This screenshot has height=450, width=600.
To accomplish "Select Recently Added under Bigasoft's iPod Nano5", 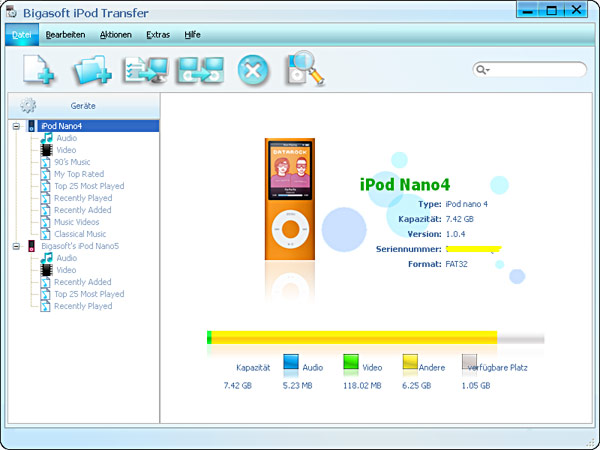I will coord(83,282).
